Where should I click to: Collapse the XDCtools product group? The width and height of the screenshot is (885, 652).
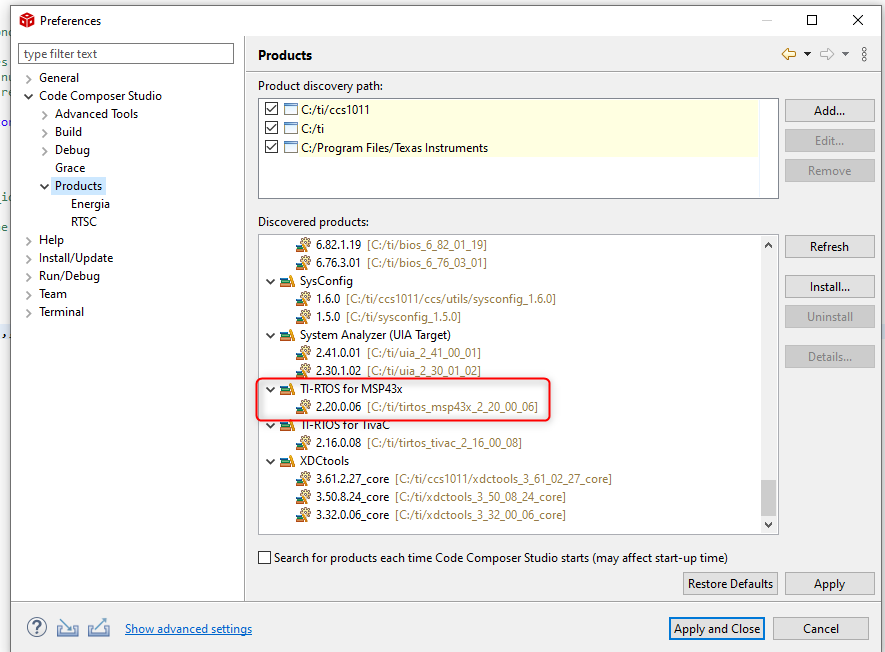coord(270,460)
